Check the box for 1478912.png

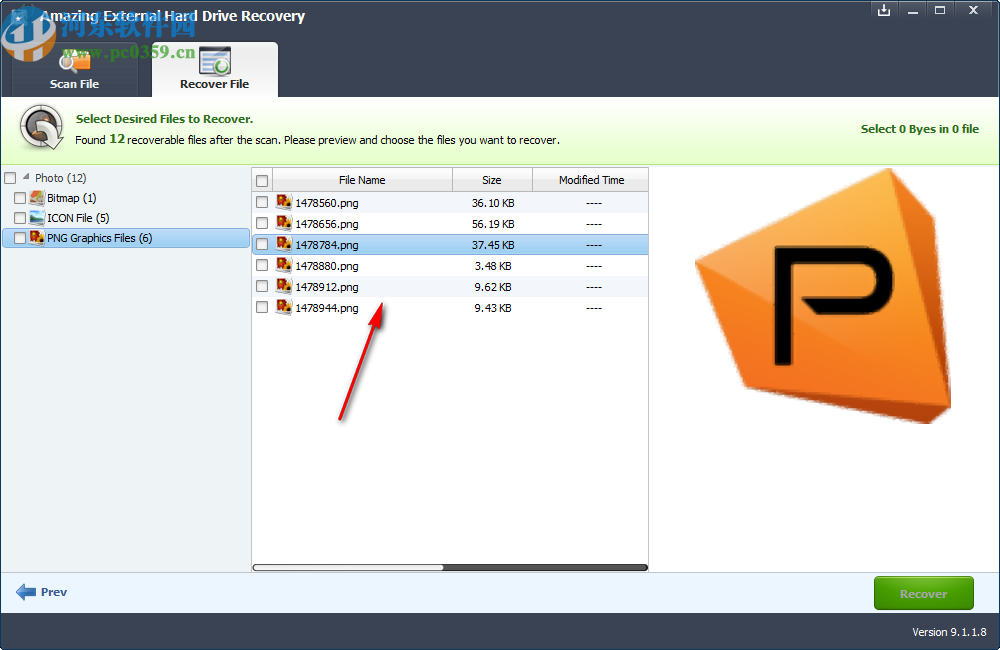[262, 286]
